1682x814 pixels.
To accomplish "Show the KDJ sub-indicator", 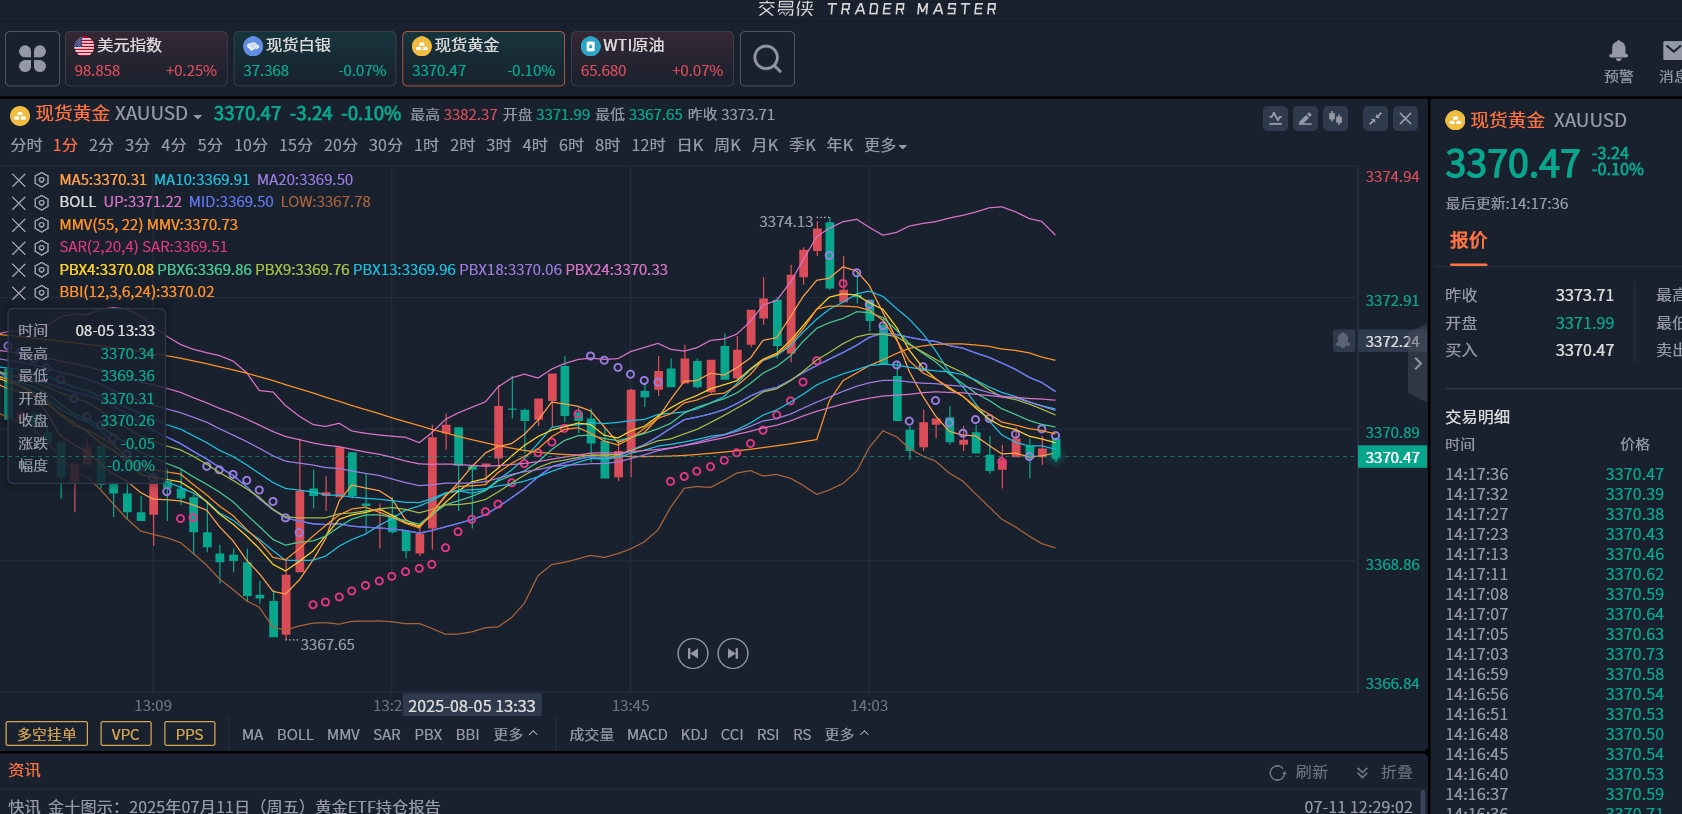I will point(694,735).
